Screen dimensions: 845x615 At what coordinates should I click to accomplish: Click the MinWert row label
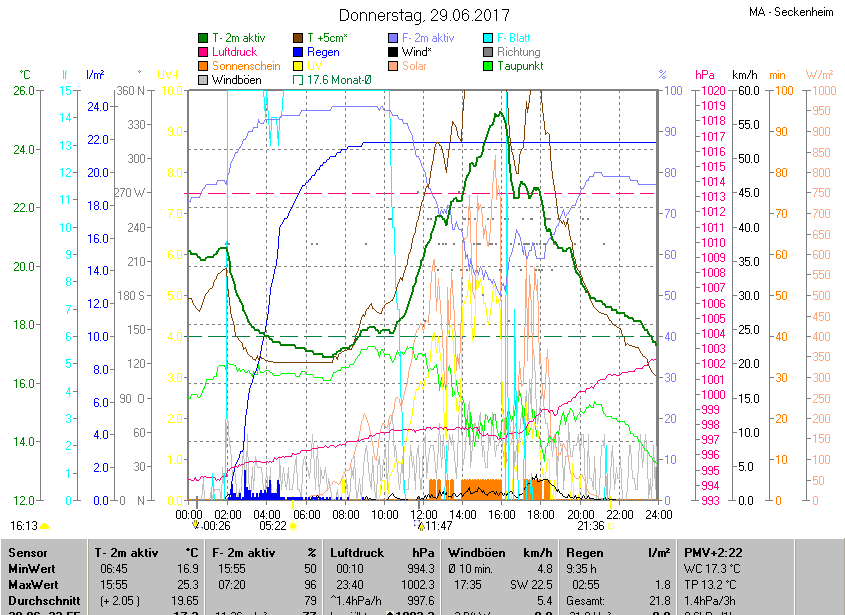pyautogui.click(x=32, y=569)
